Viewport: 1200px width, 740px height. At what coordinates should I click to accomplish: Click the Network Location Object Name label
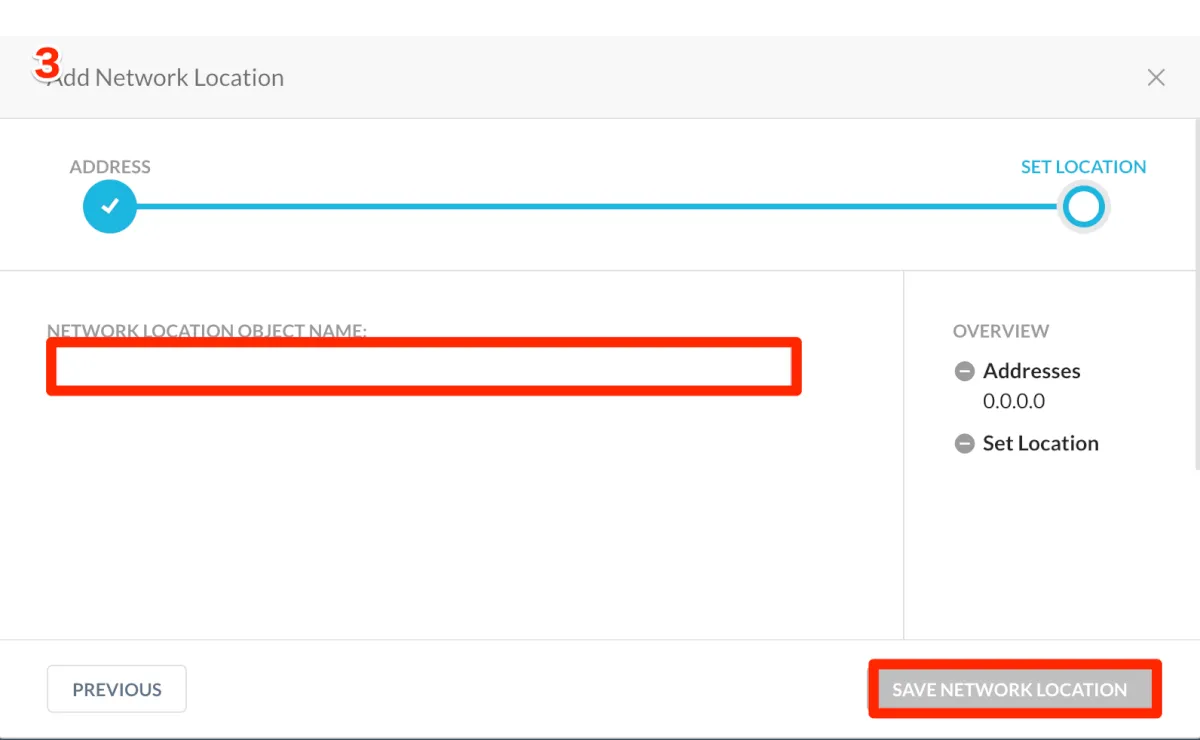207,331
